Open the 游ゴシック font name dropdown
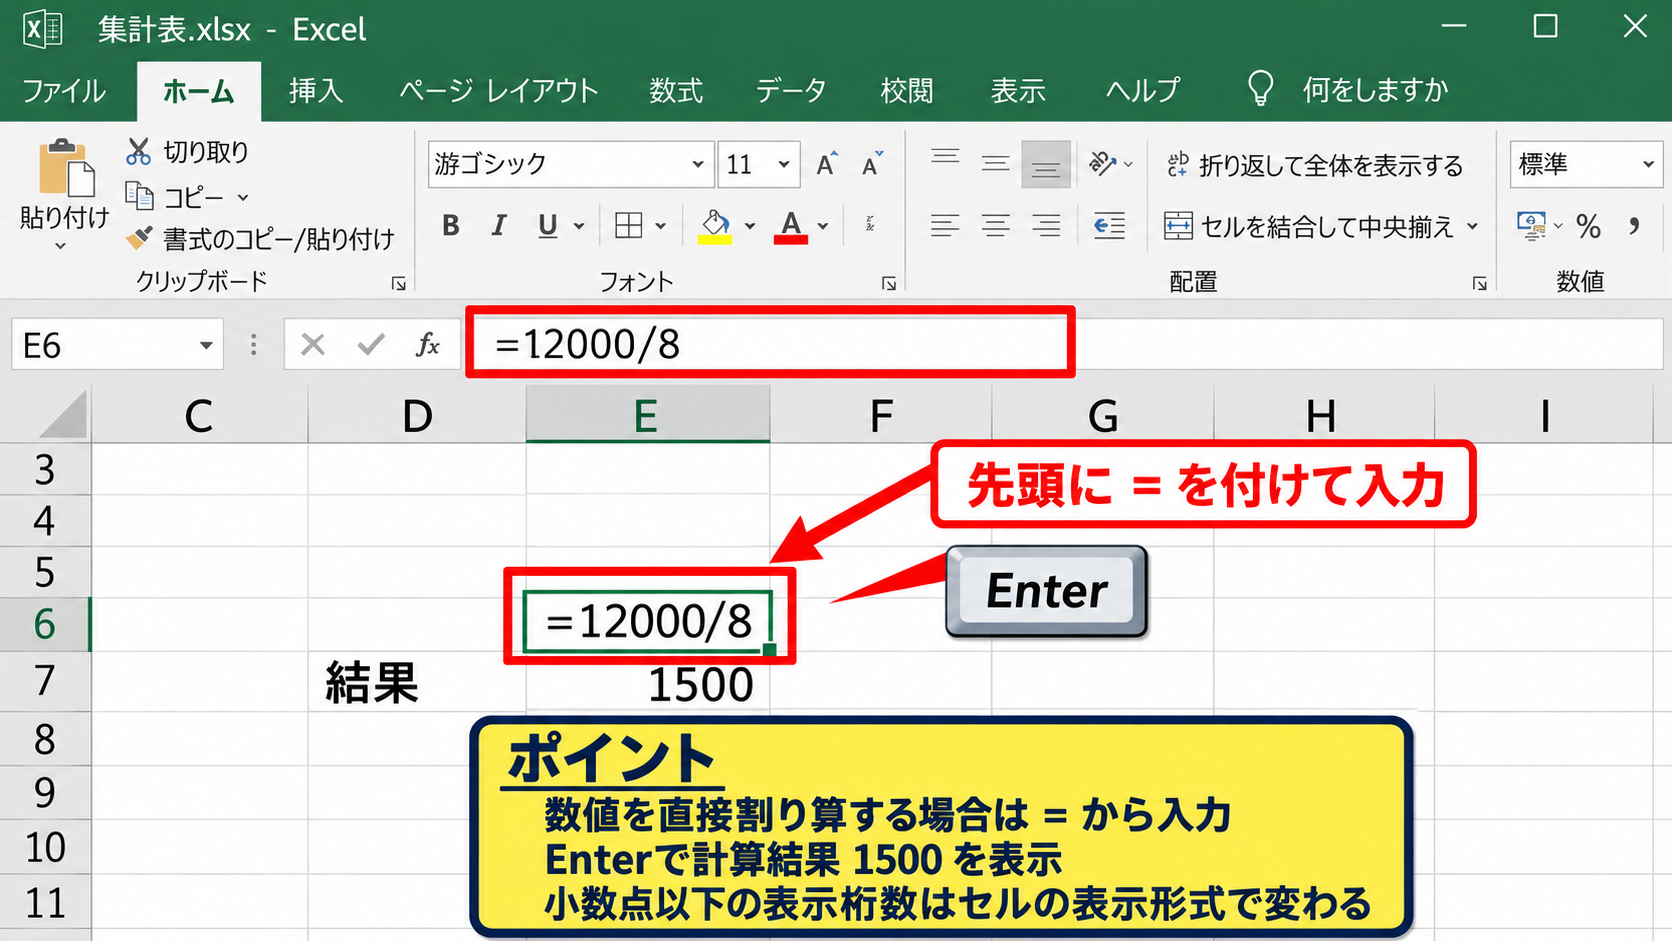The width and height of the screenshot is (1672, 941). point(697,164)
